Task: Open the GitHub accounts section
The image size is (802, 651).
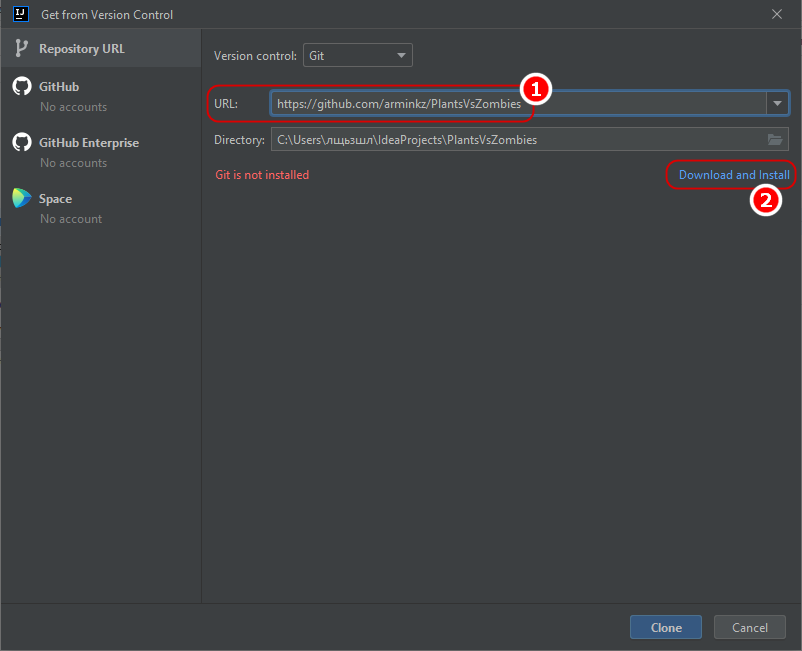Action: pos(101,96)
